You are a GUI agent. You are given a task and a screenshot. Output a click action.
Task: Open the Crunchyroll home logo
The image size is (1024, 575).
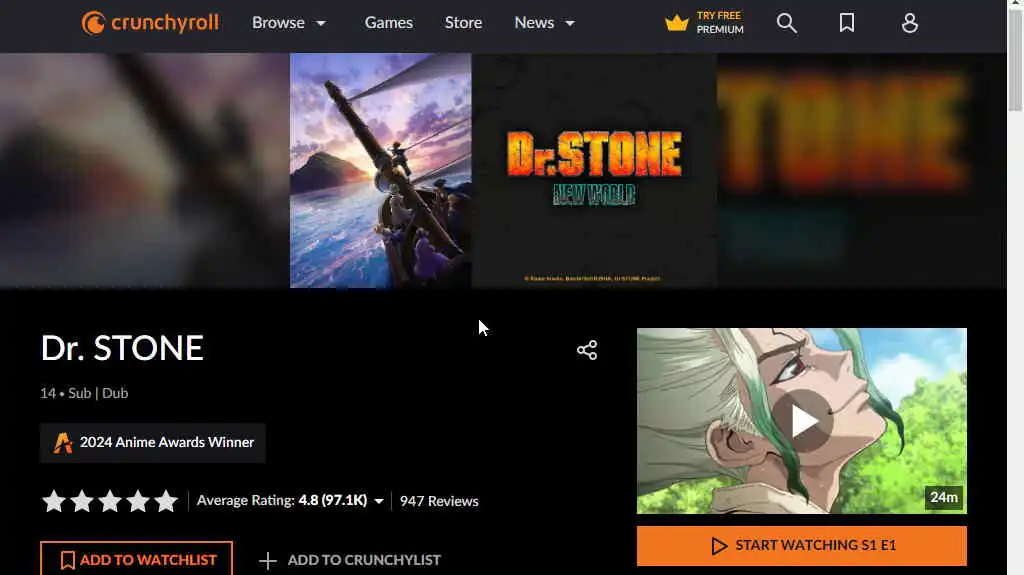point(150,23)
